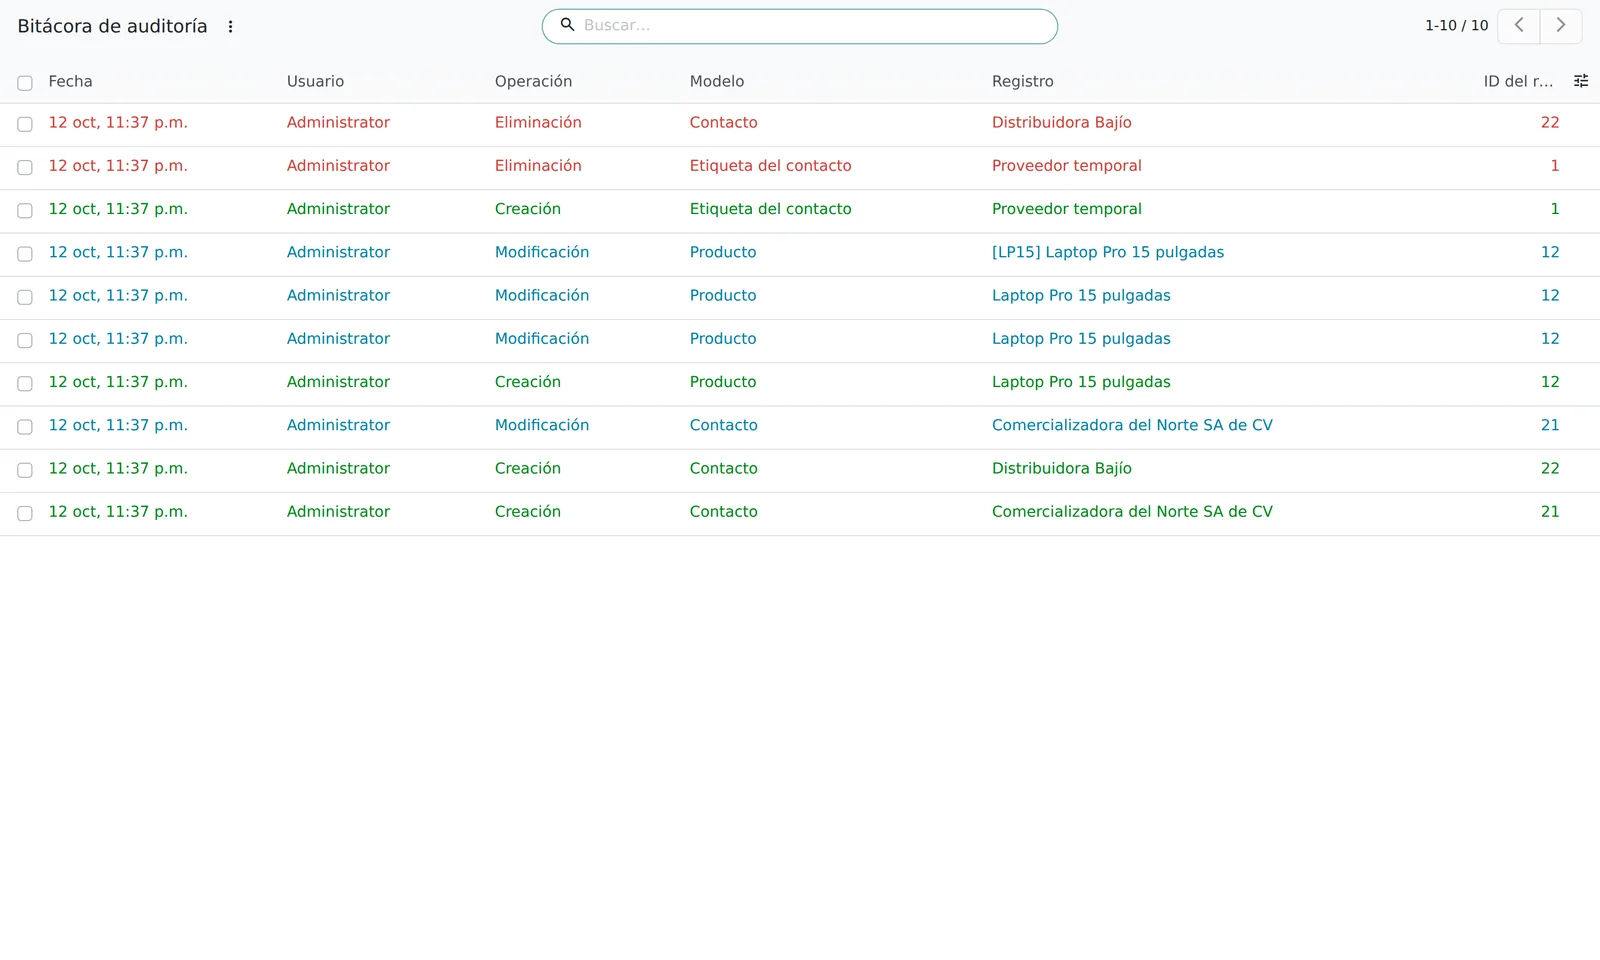Go to the previous page of records
Image resolution: width=1600 pixels, height=960 pixels.
[x=1518, y=26]
